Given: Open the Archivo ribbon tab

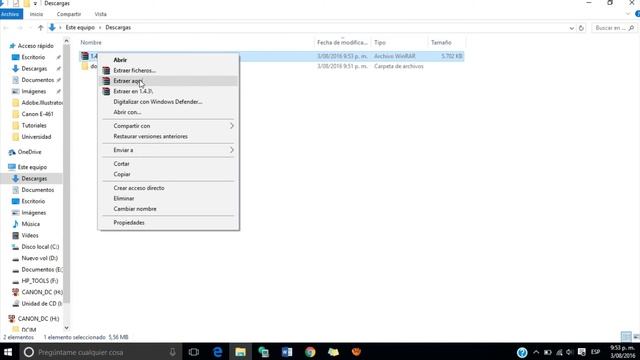Looking at the screenshot, I should coord(11,14).
